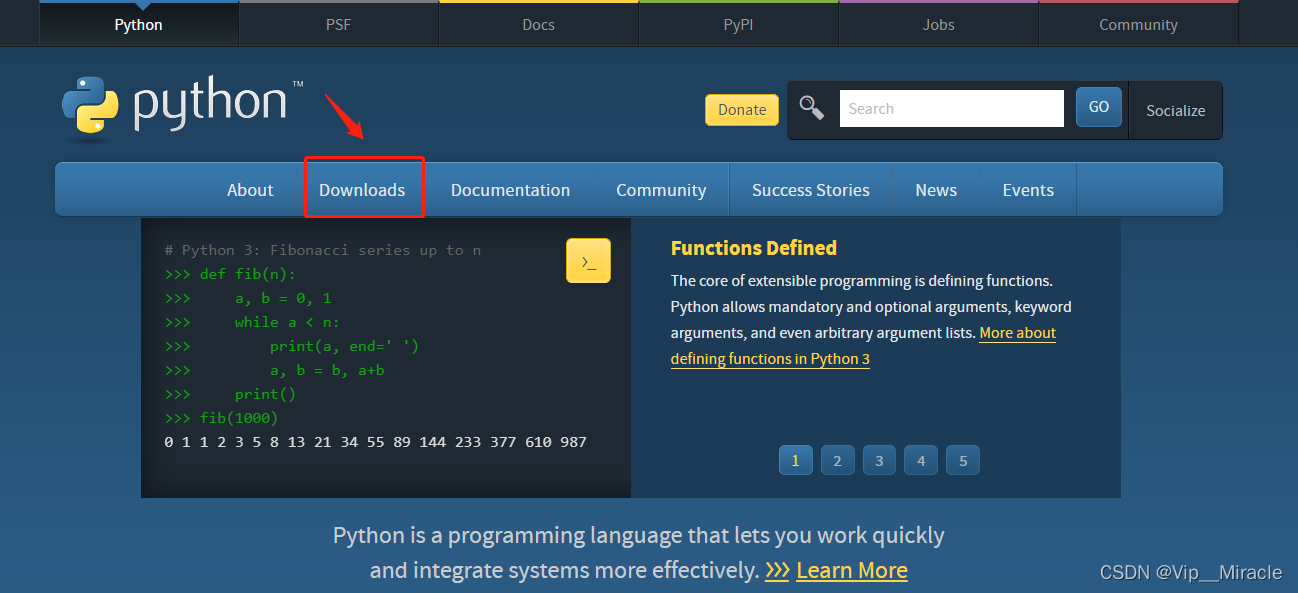Click the 'a, b = b, a+b' code line

click(x=275, y=370)
